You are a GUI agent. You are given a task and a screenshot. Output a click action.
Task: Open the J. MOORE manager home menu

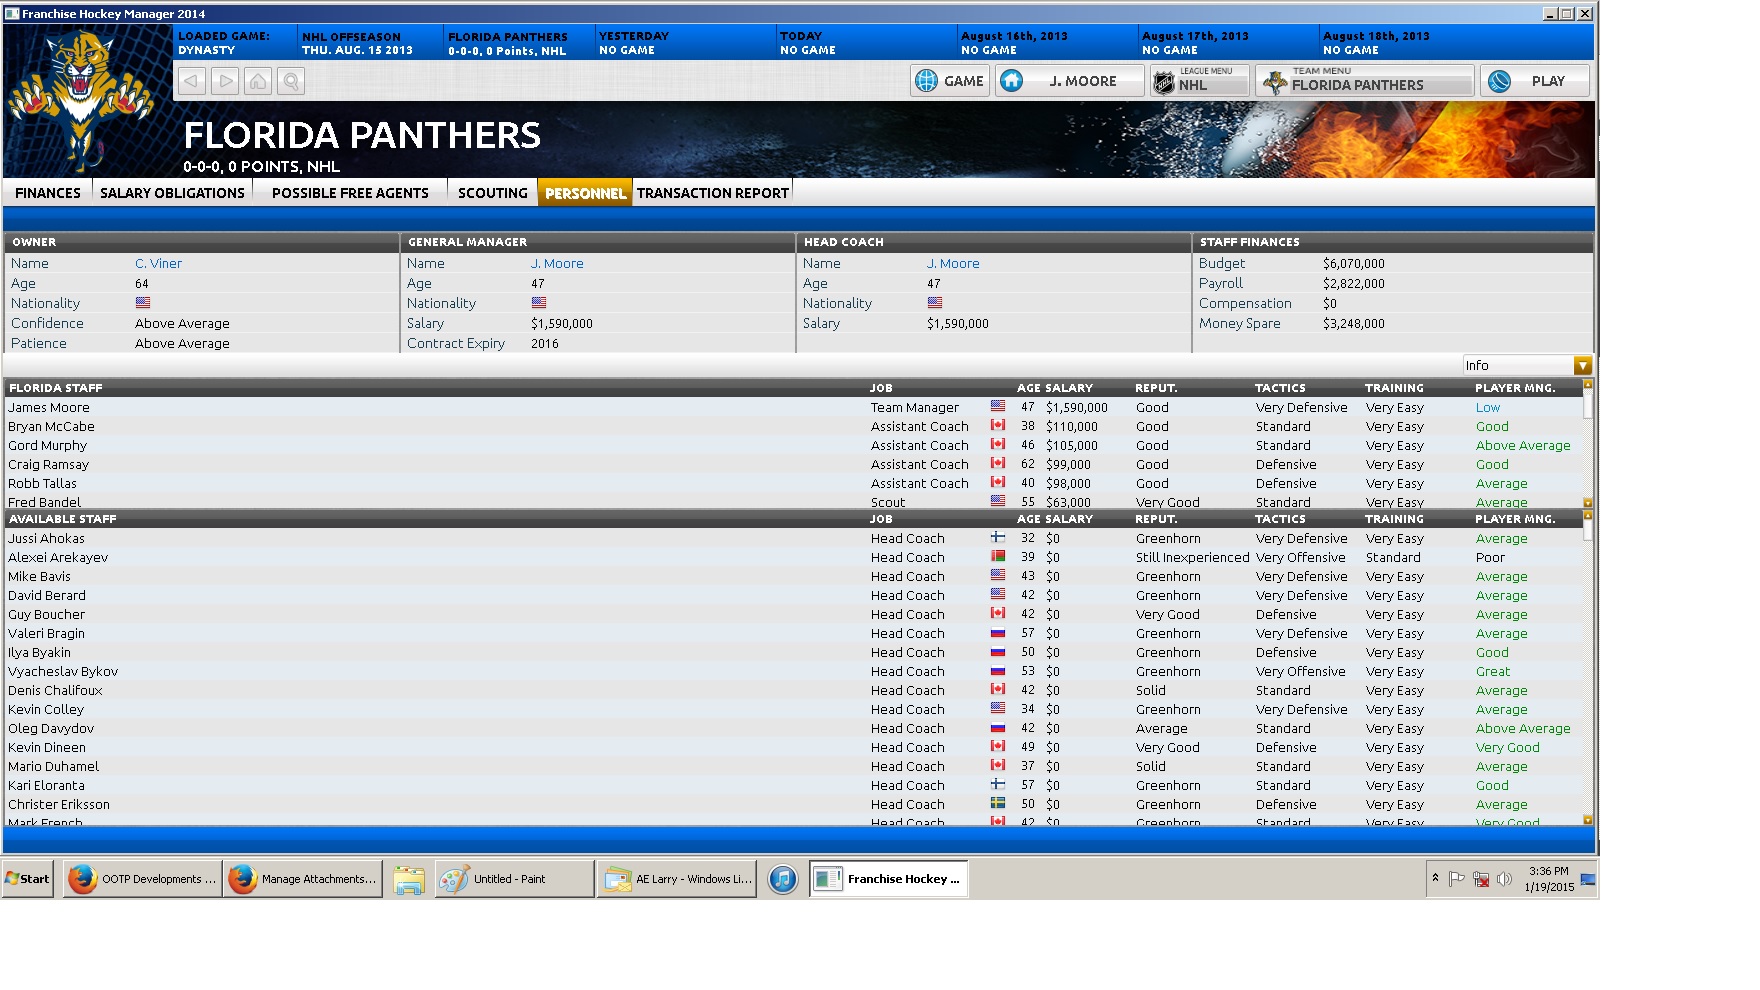pos(1069,81)
